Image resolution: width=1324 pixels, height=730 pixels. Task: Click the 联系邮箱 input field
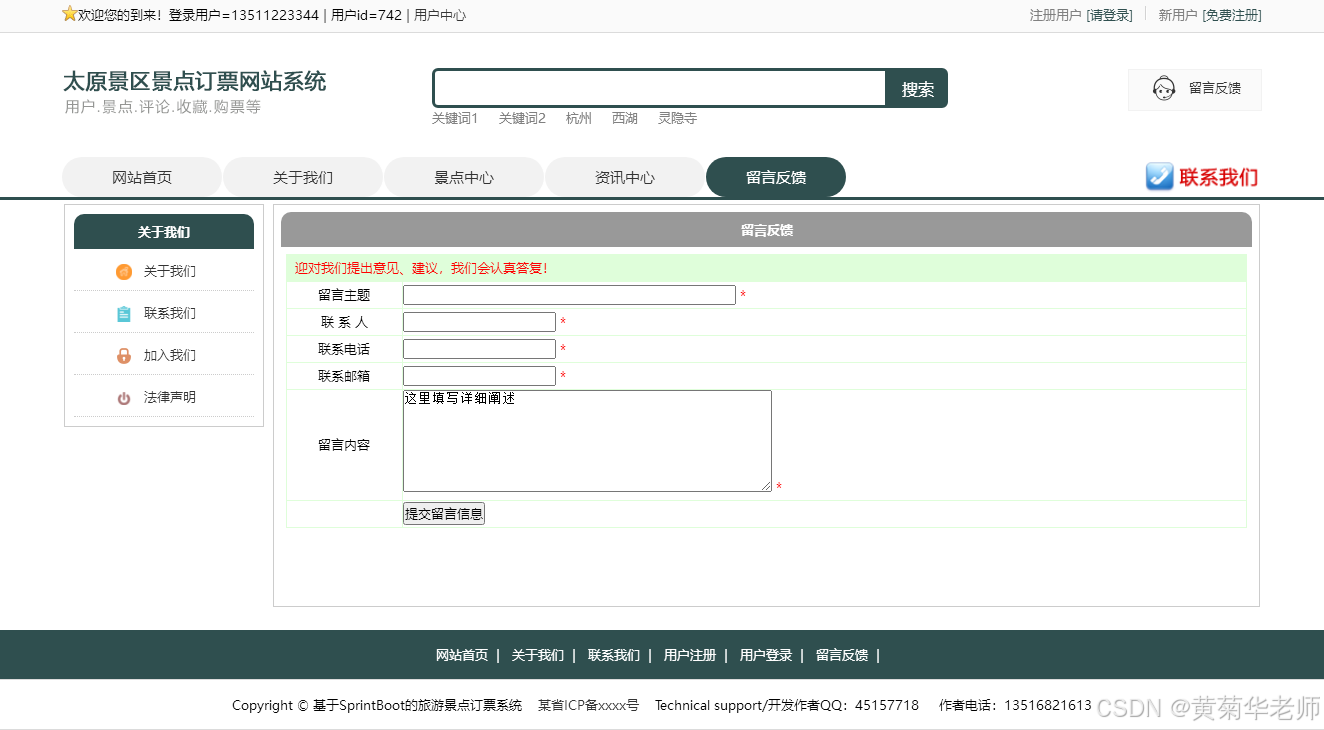479,376
